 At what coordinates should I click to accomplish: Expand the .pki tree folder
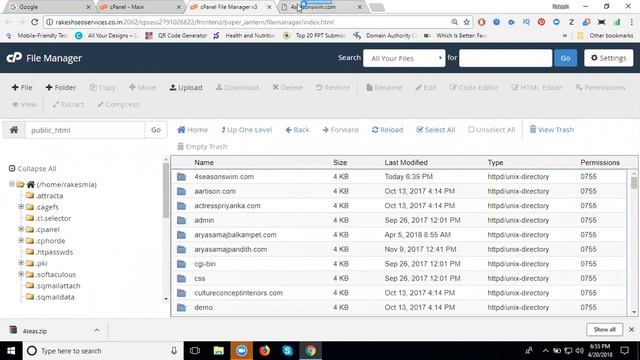21,263
